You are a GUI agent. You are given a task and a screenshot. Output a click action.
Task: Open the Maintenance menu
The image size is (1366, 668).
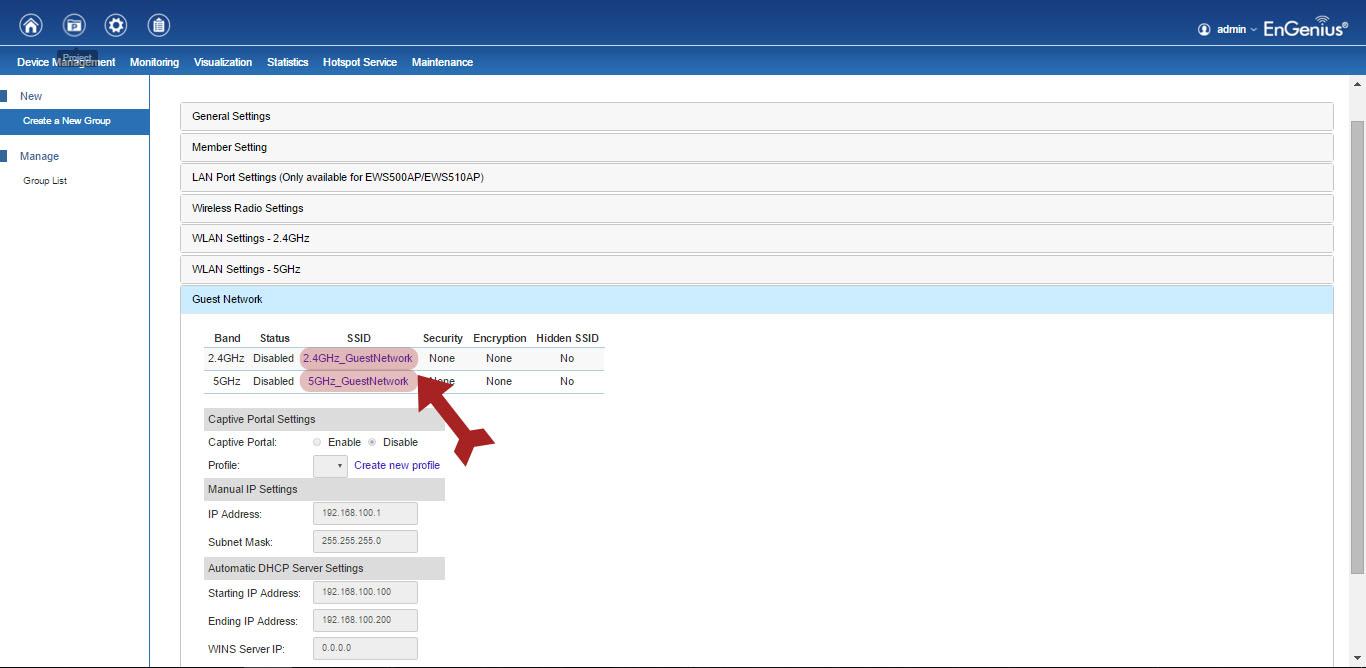(x=442, y=62)
